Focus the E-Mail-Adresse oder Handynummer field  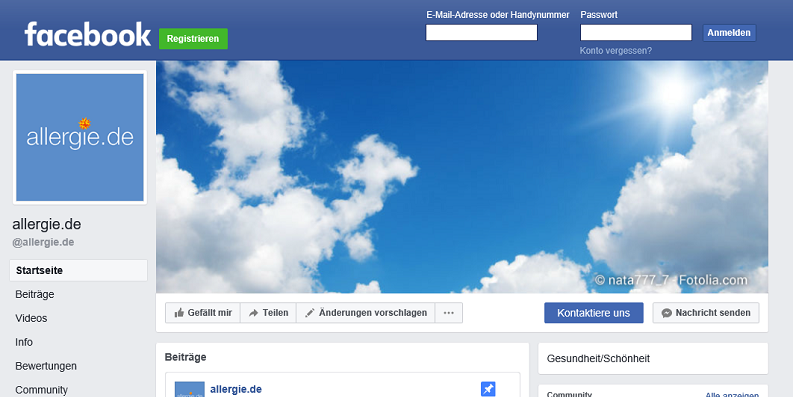click(481, 33)
